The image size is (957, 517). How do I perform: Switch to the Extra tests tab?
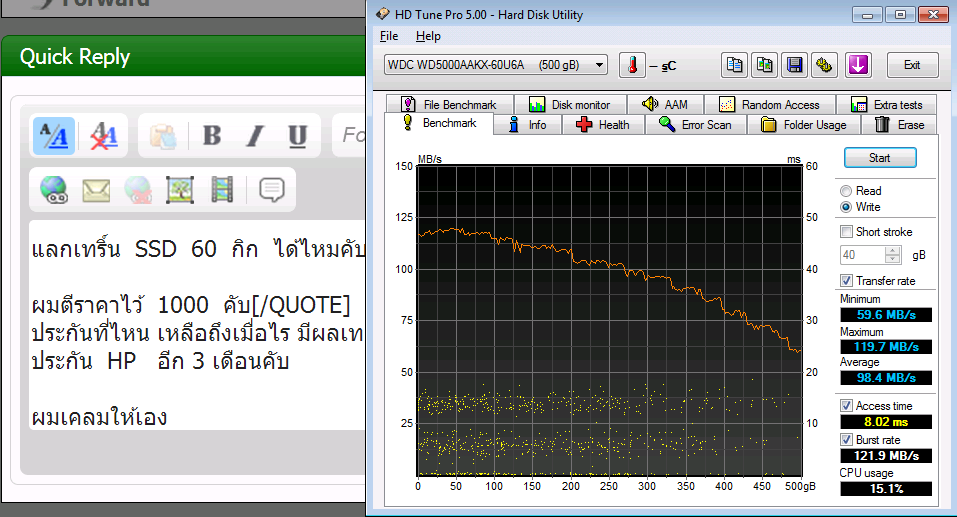coord(887,104)
